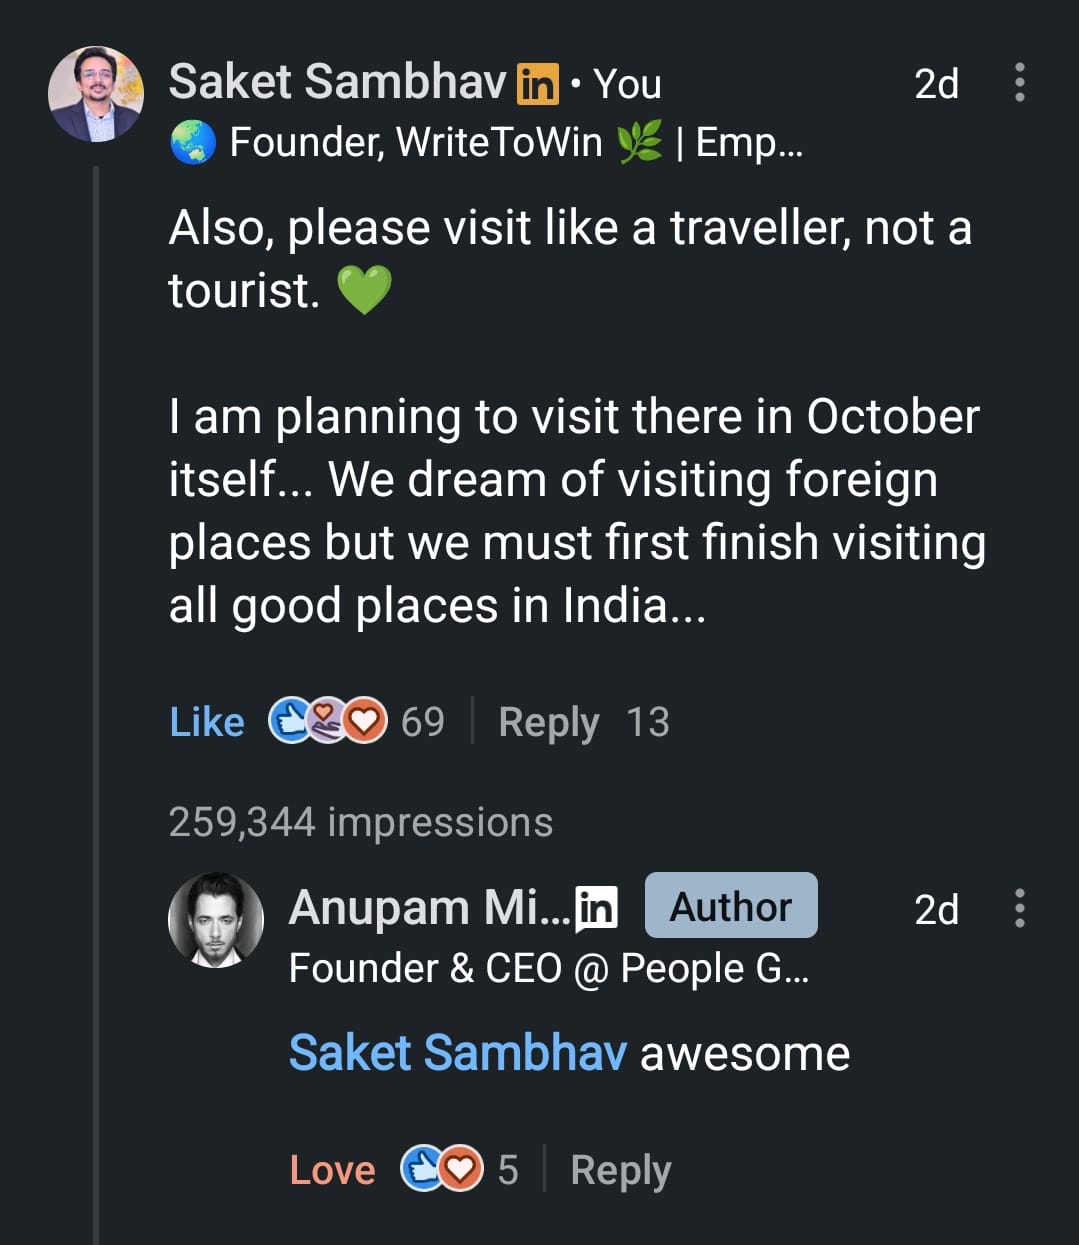
Task: Reply to Saket's comment
Action: [548, 722]
